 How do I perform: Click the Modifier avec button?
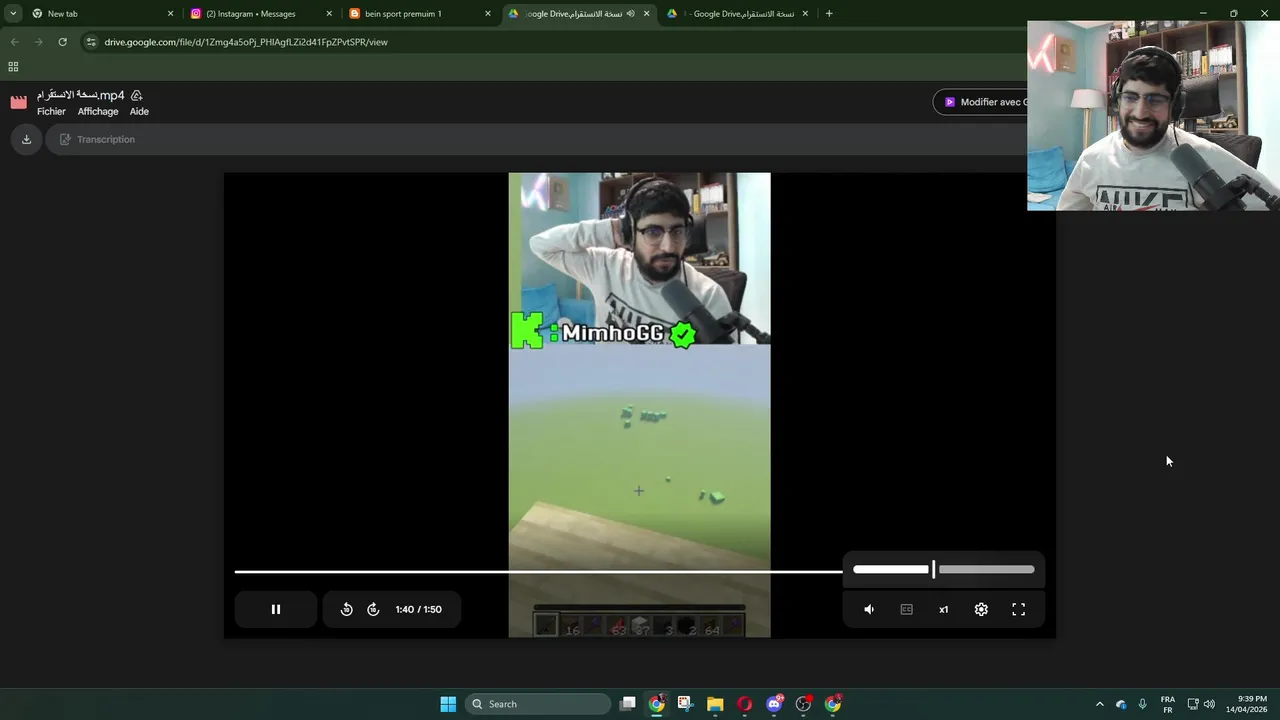coord(982,102)
